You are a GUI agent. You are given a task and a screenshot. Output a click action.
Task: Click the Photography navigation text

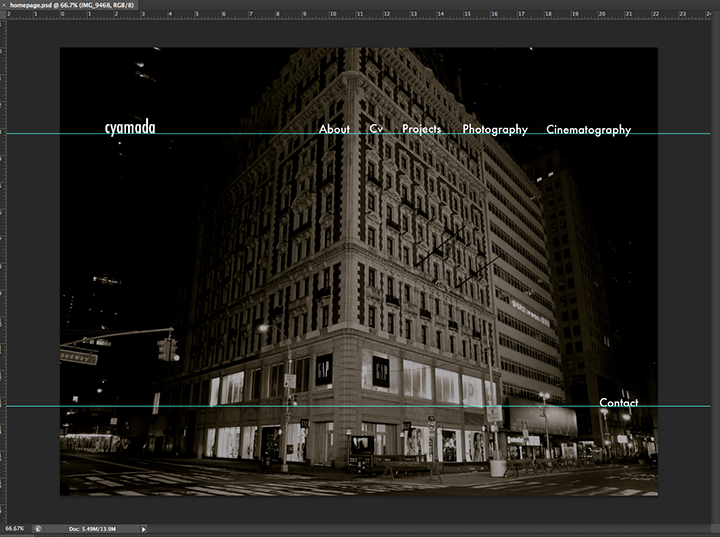[x=494, y=129]
